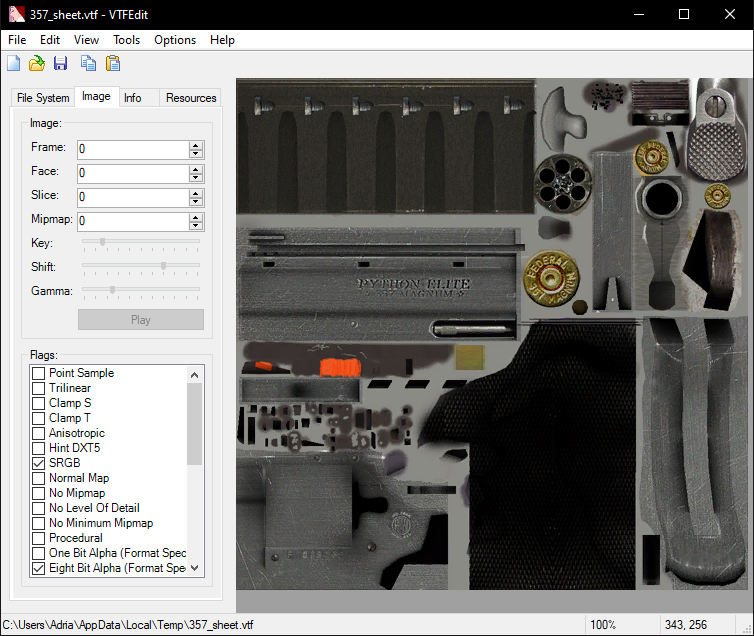
Task: Click into the Frame number field
Action: 134,149
